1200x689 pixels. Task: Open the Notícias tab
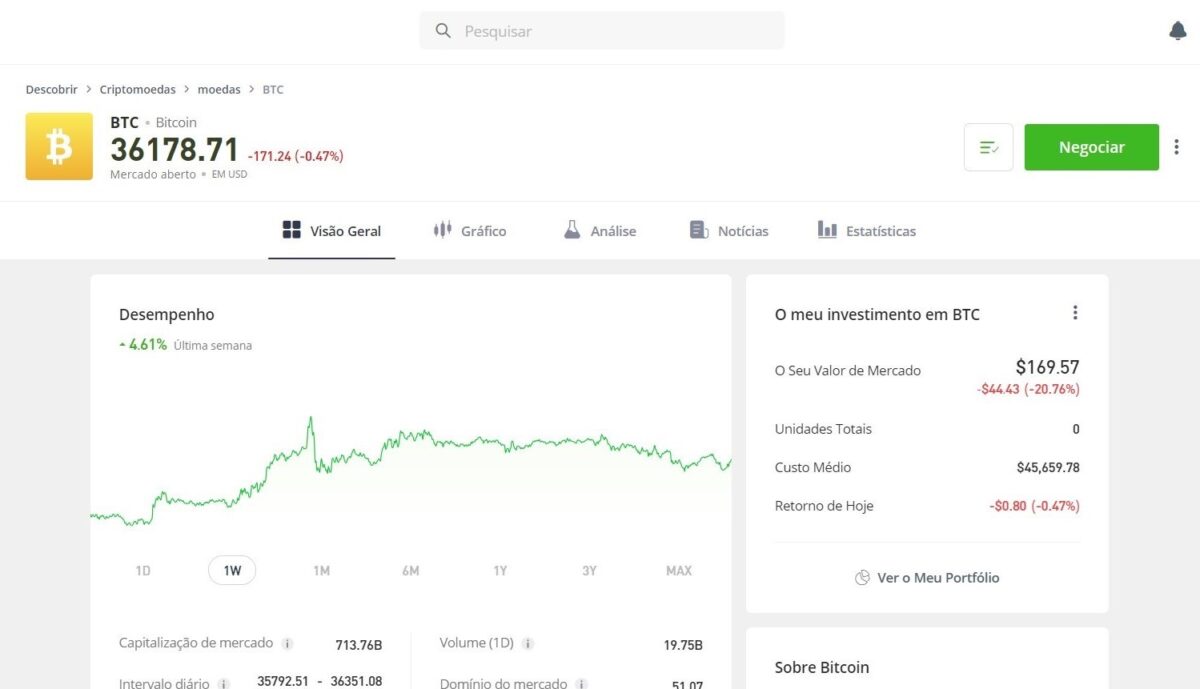[729, 231]
